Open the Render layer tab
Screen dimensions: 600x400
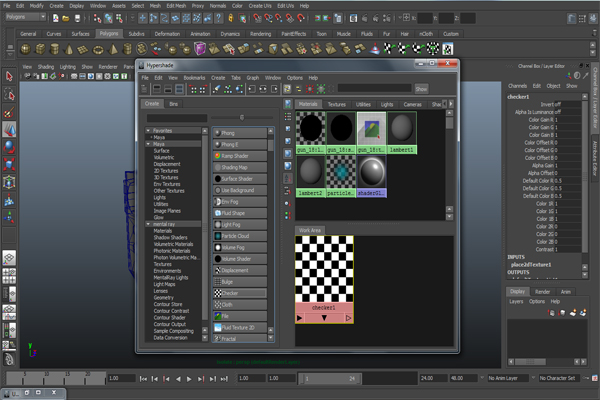point(542,292)
